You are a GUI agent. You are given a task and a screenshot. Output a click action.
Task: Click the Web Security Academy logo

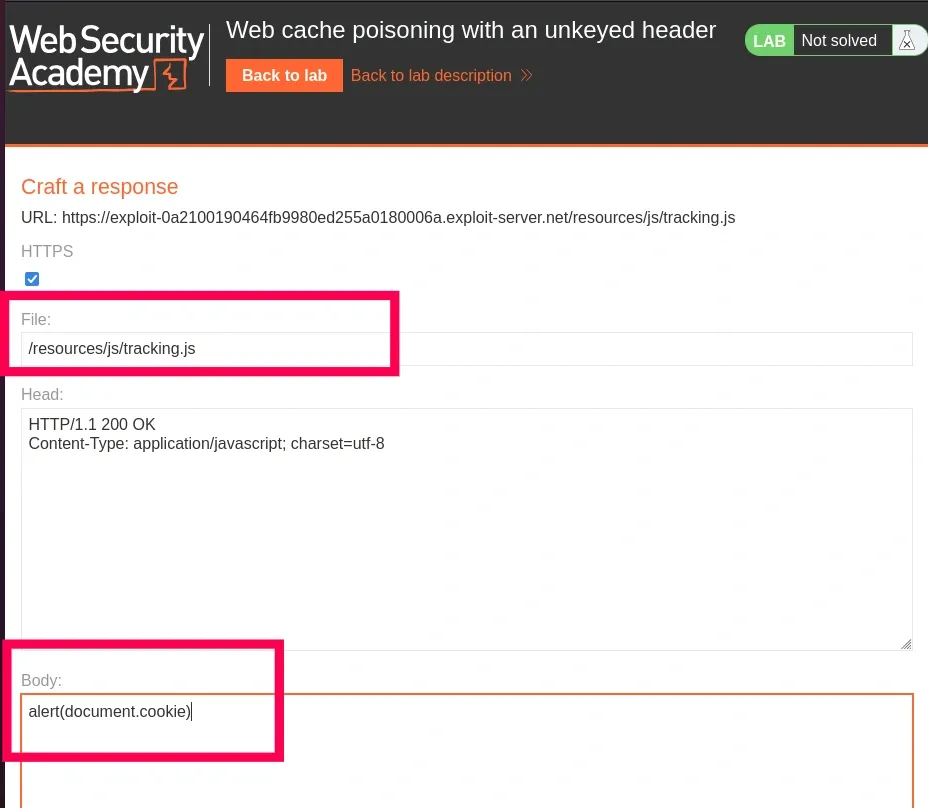(105, 55)
